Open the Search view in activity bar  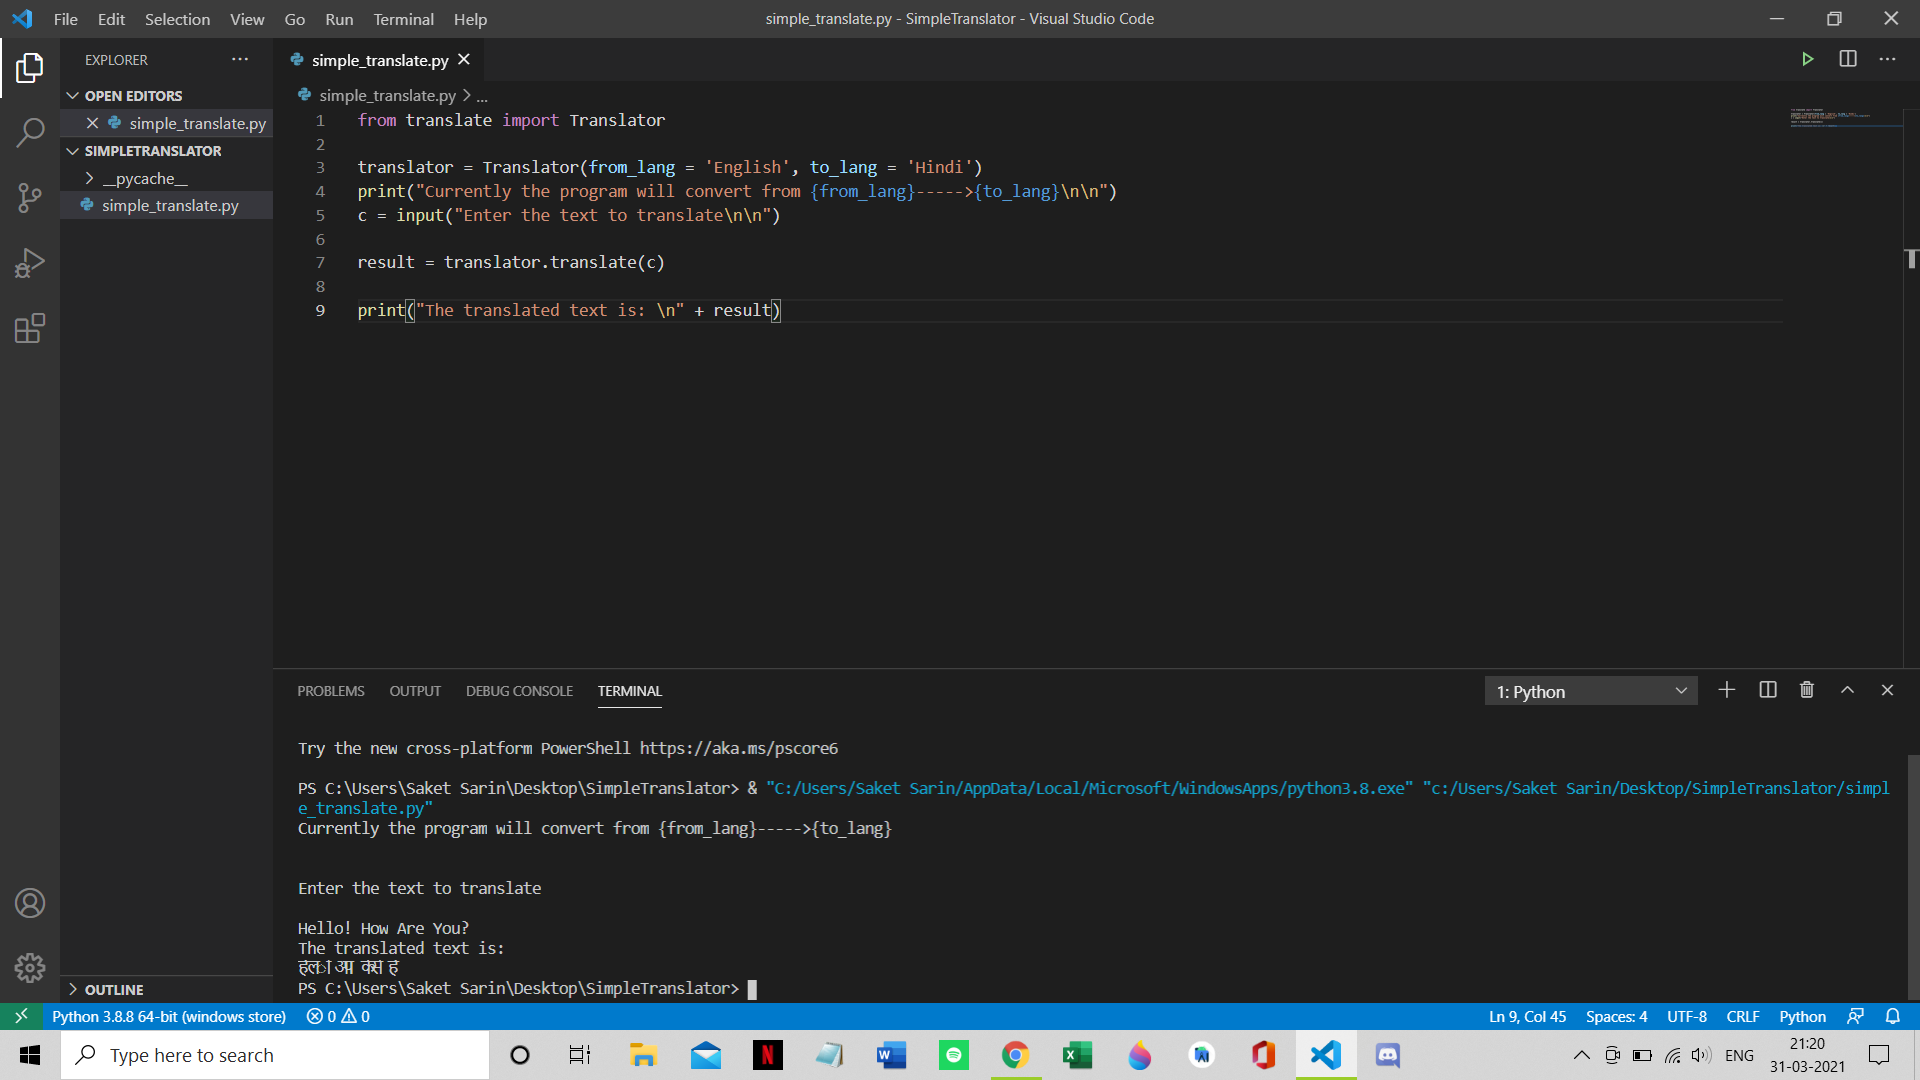(30, 132)
